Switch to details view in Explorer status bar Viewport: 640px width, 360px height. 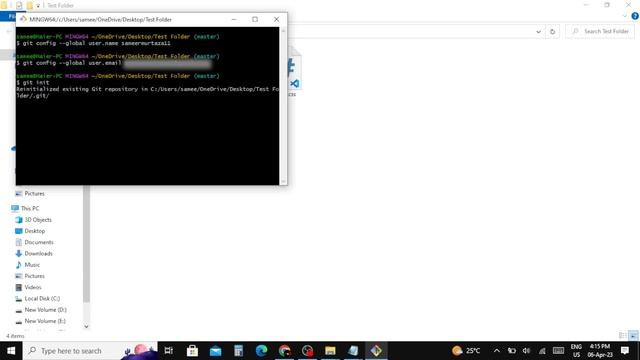coord(622,336)
